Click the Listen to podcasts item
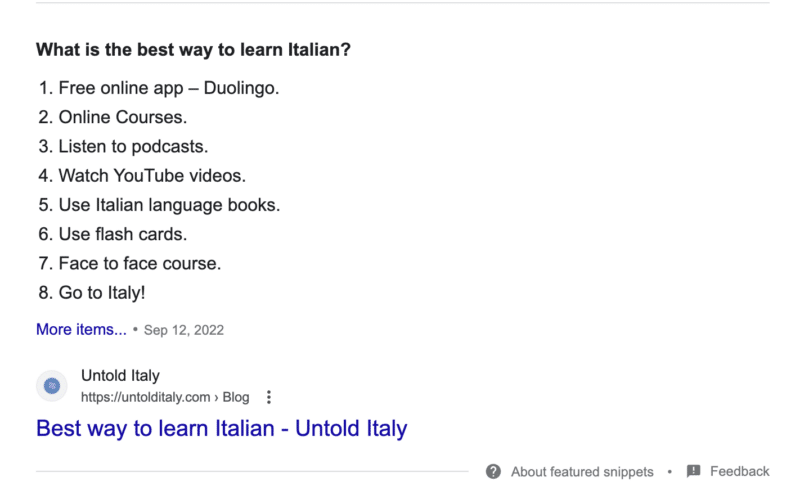The height and width of the screenshot is (495, 800). [133, 147]
